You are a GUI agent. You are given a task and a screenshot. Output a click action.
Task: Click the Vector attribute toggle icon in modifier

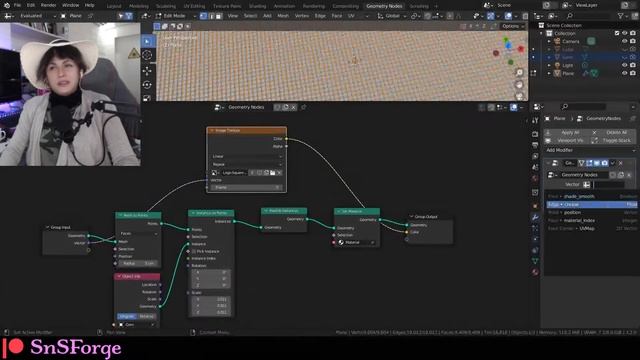click(587, 184)
